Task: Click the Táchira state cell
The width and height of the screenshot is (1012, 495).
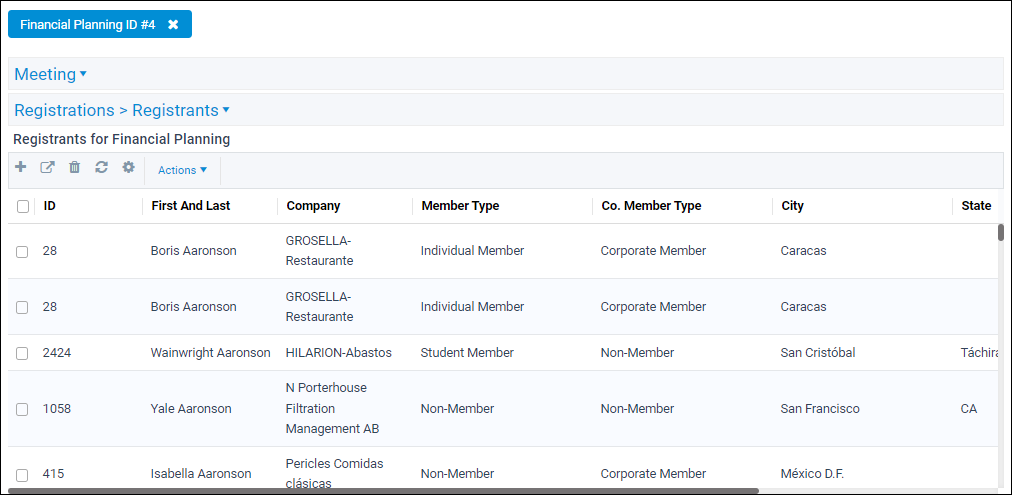Action: (980, 353)
